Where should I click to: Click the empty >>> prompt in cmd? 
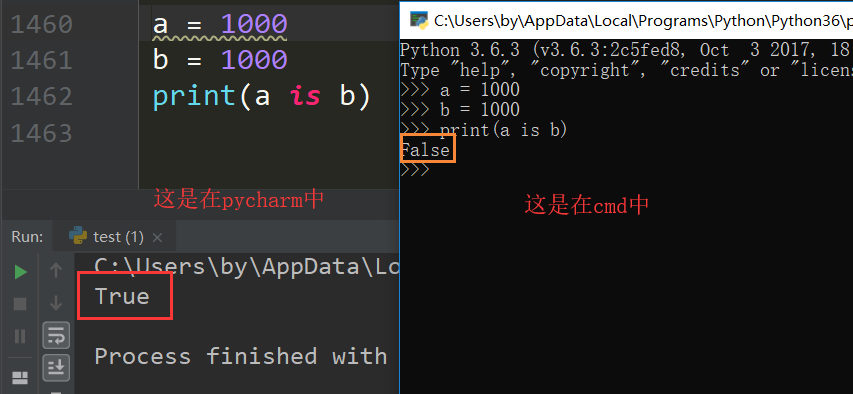(415, 170)
